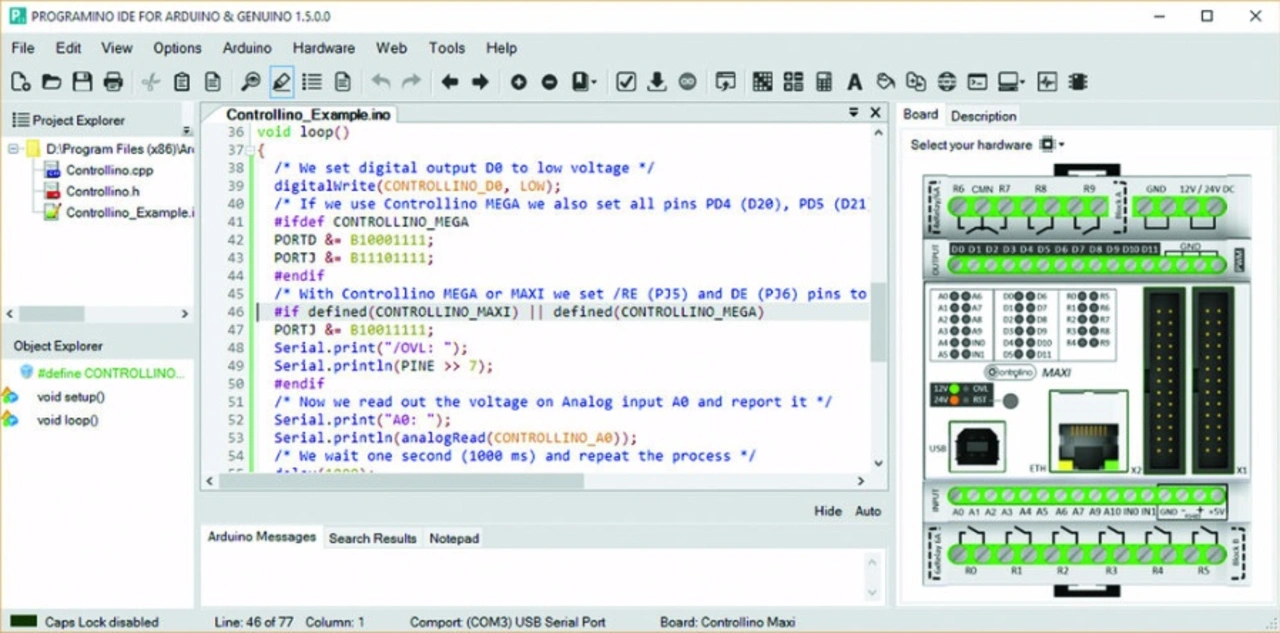The height and width of the screenshot is (633, 1280).
Task: Click the zoom in plus icon
Action: click(x=518, y=82)
